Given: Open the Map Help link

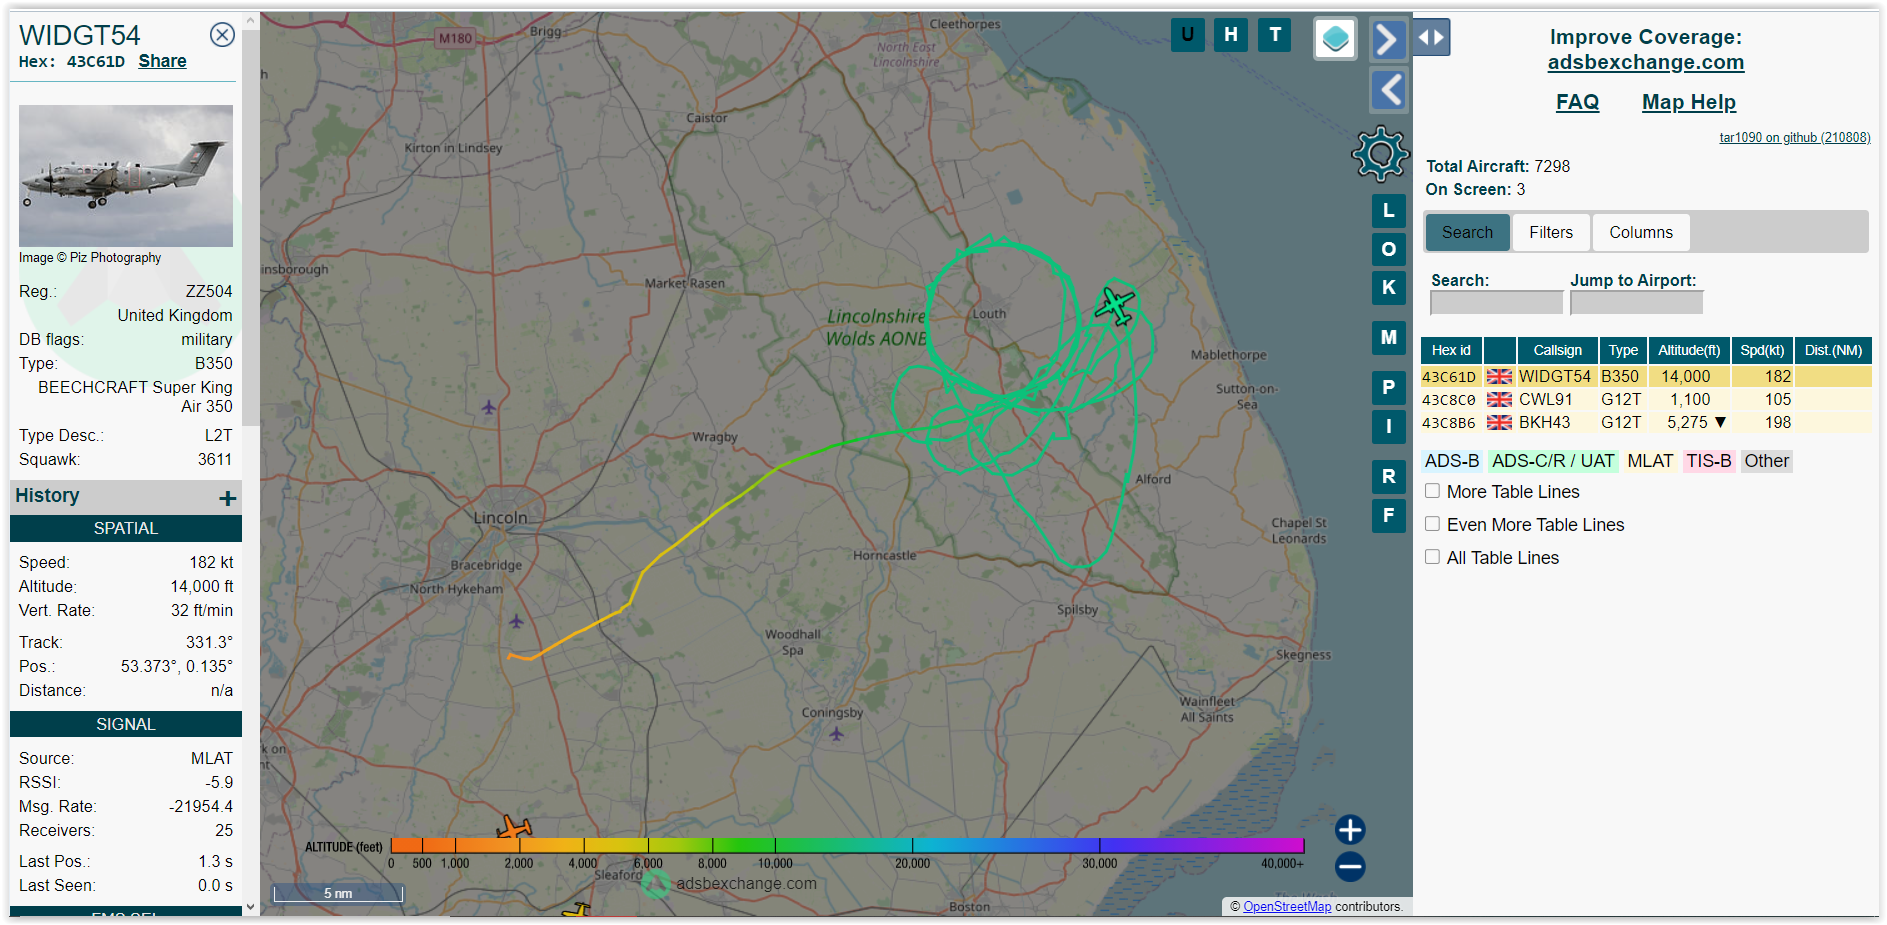Looking at the screenshot, I should [x=1688, y=102].
